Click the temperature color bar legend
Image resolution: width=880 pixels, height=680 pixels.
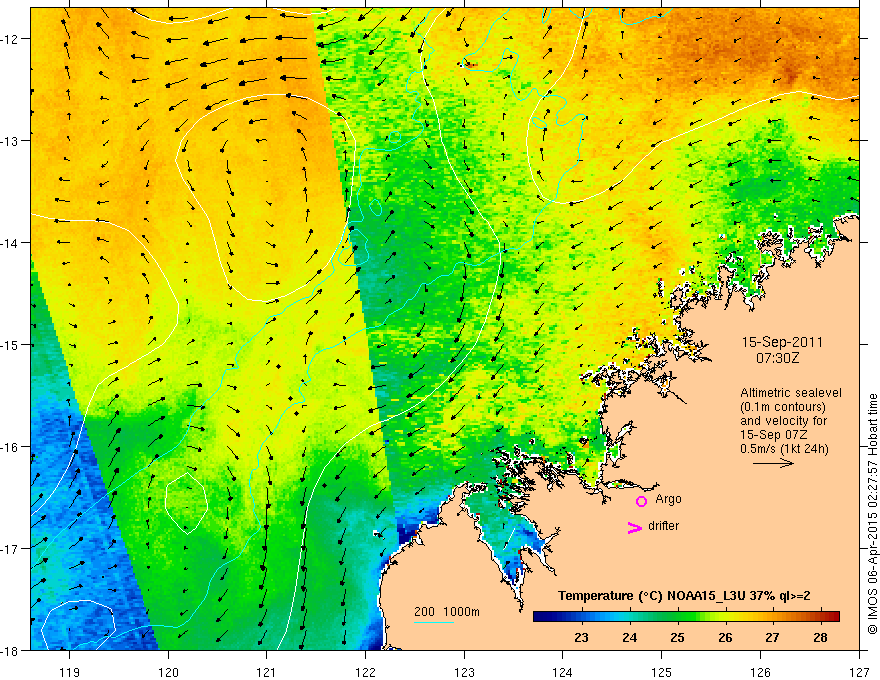pos(686,616)
